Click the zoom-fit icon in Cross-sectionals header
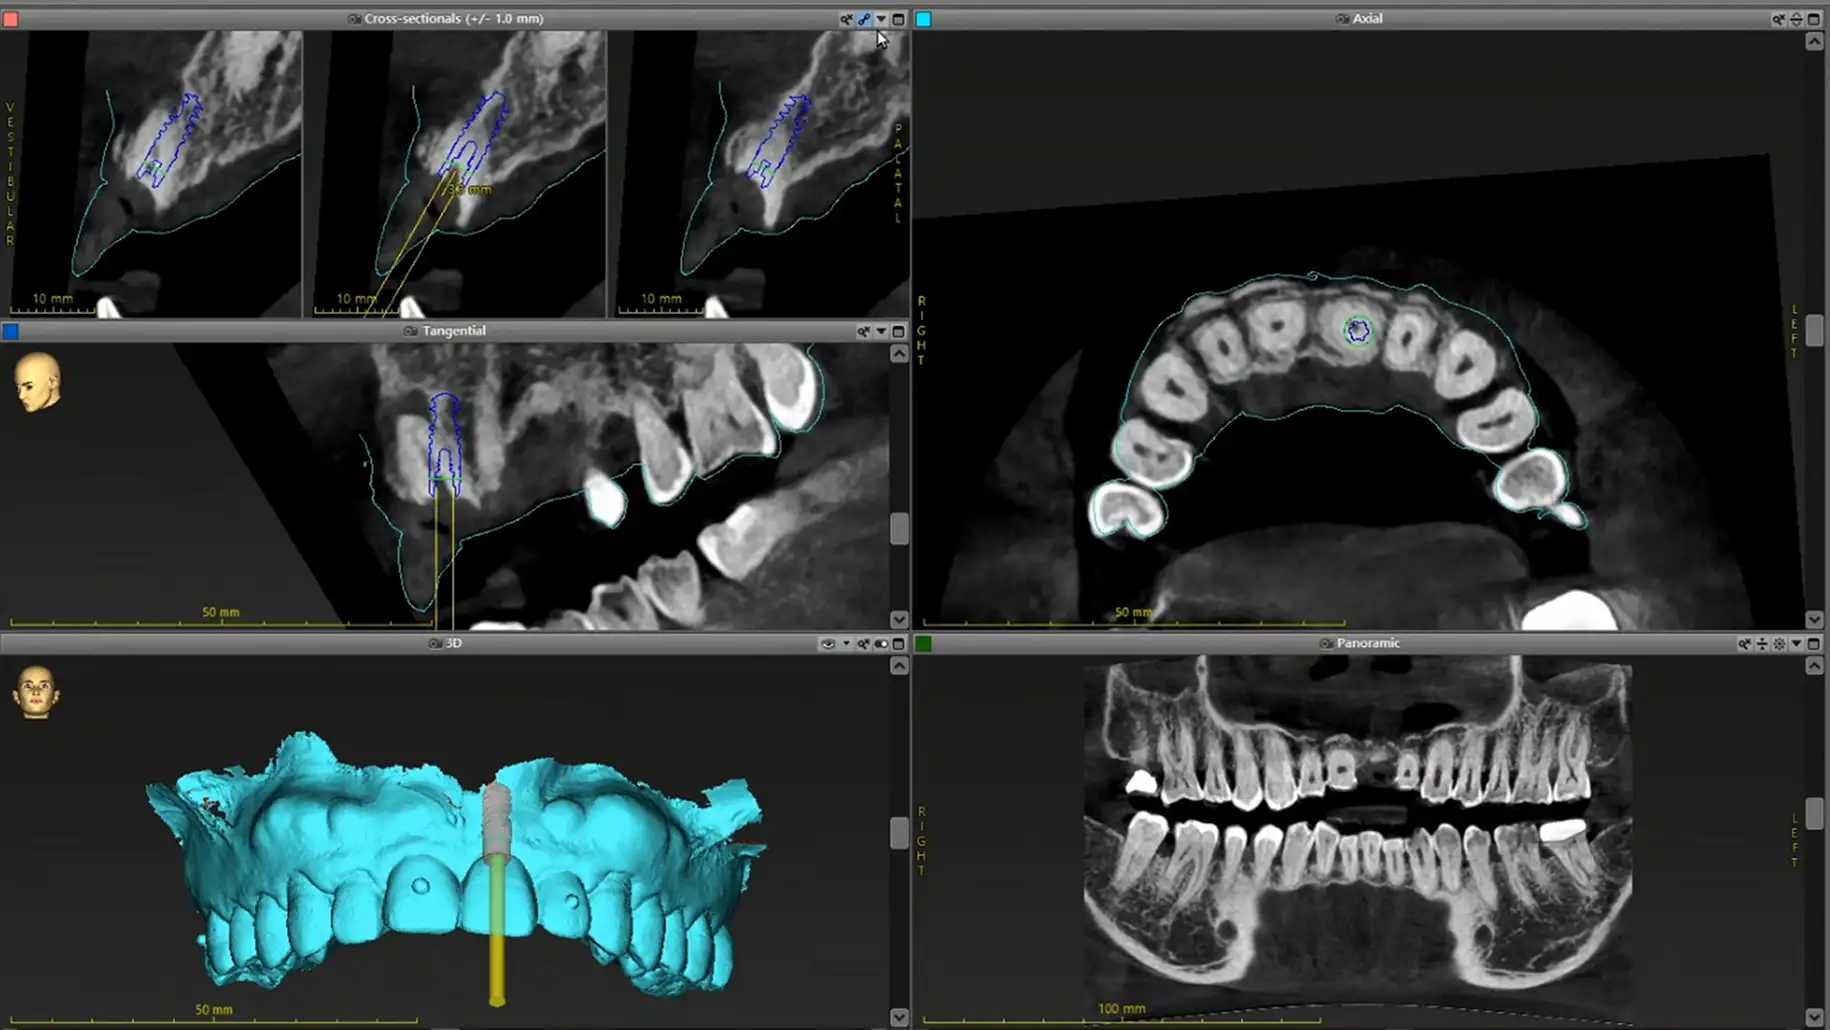This screenshot has height=1030, width=1830. pos(846,19)
